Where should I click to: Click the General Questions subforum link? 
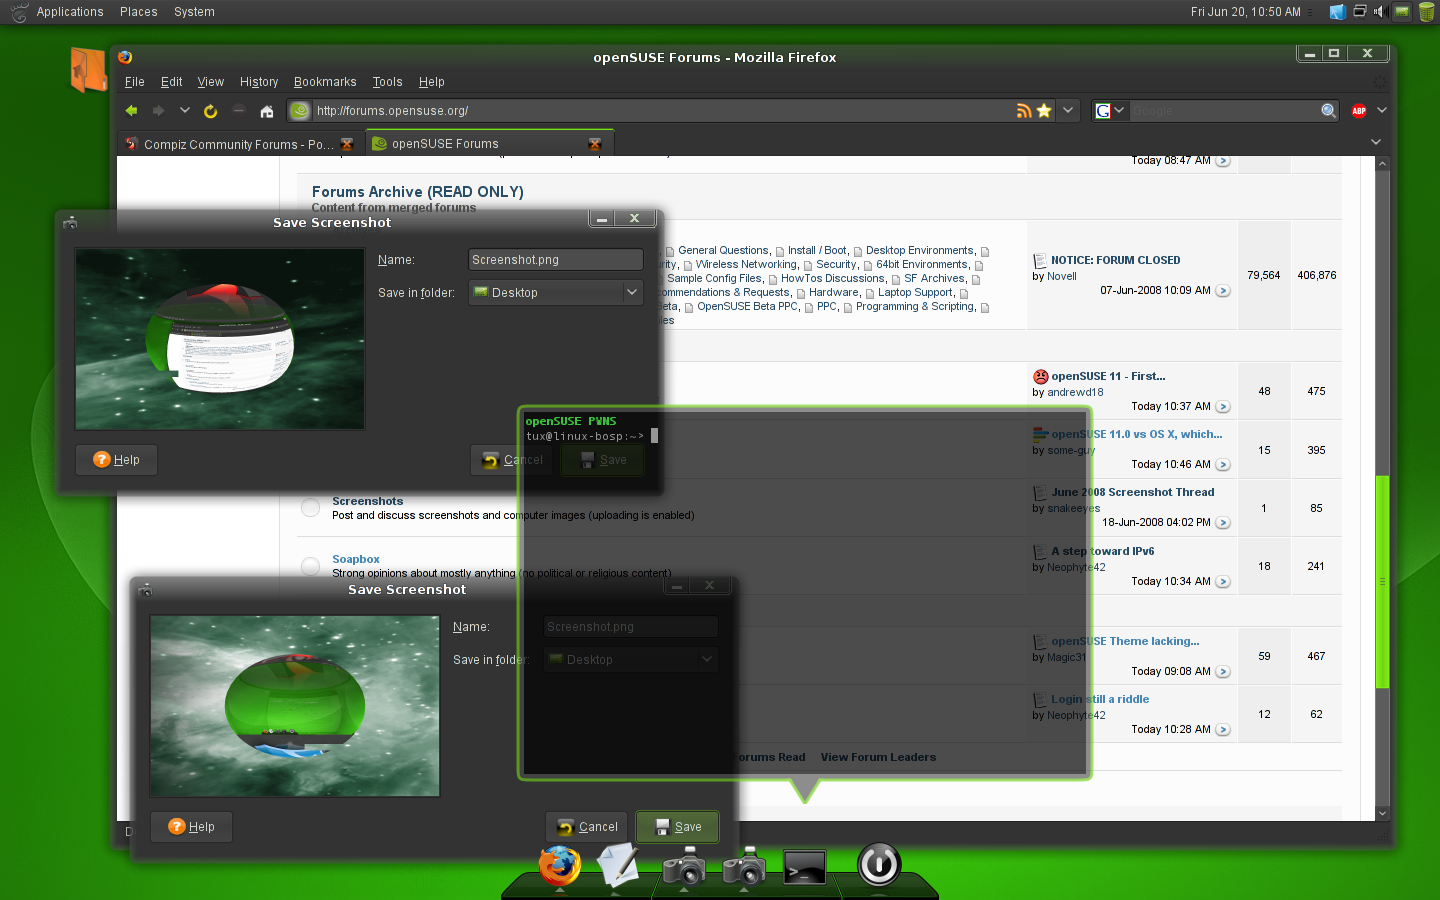tap(723, 251)
